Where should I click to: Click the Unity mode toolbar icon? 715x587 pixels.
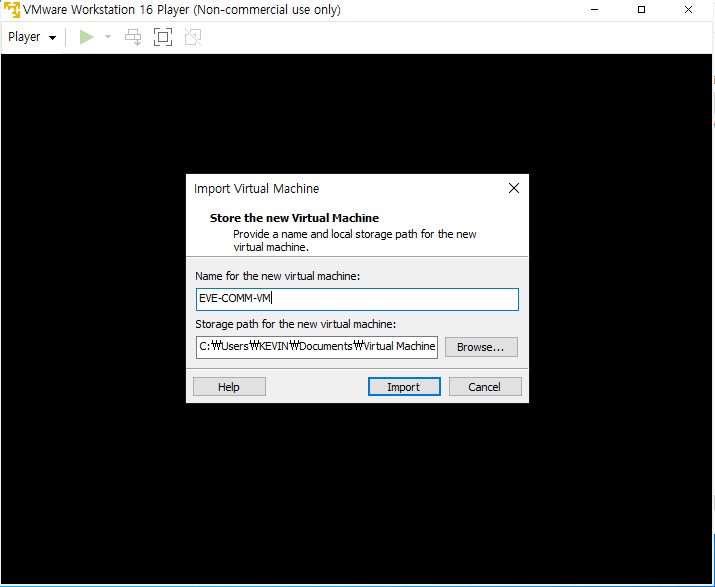193,37
